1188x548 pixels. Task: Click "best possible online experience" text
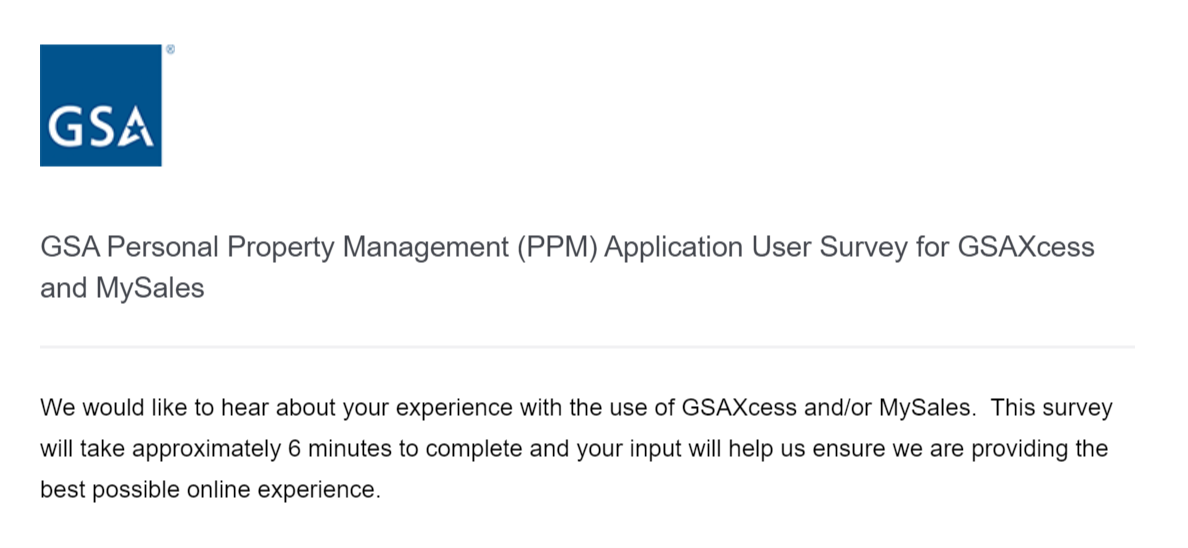coord(210,491)
